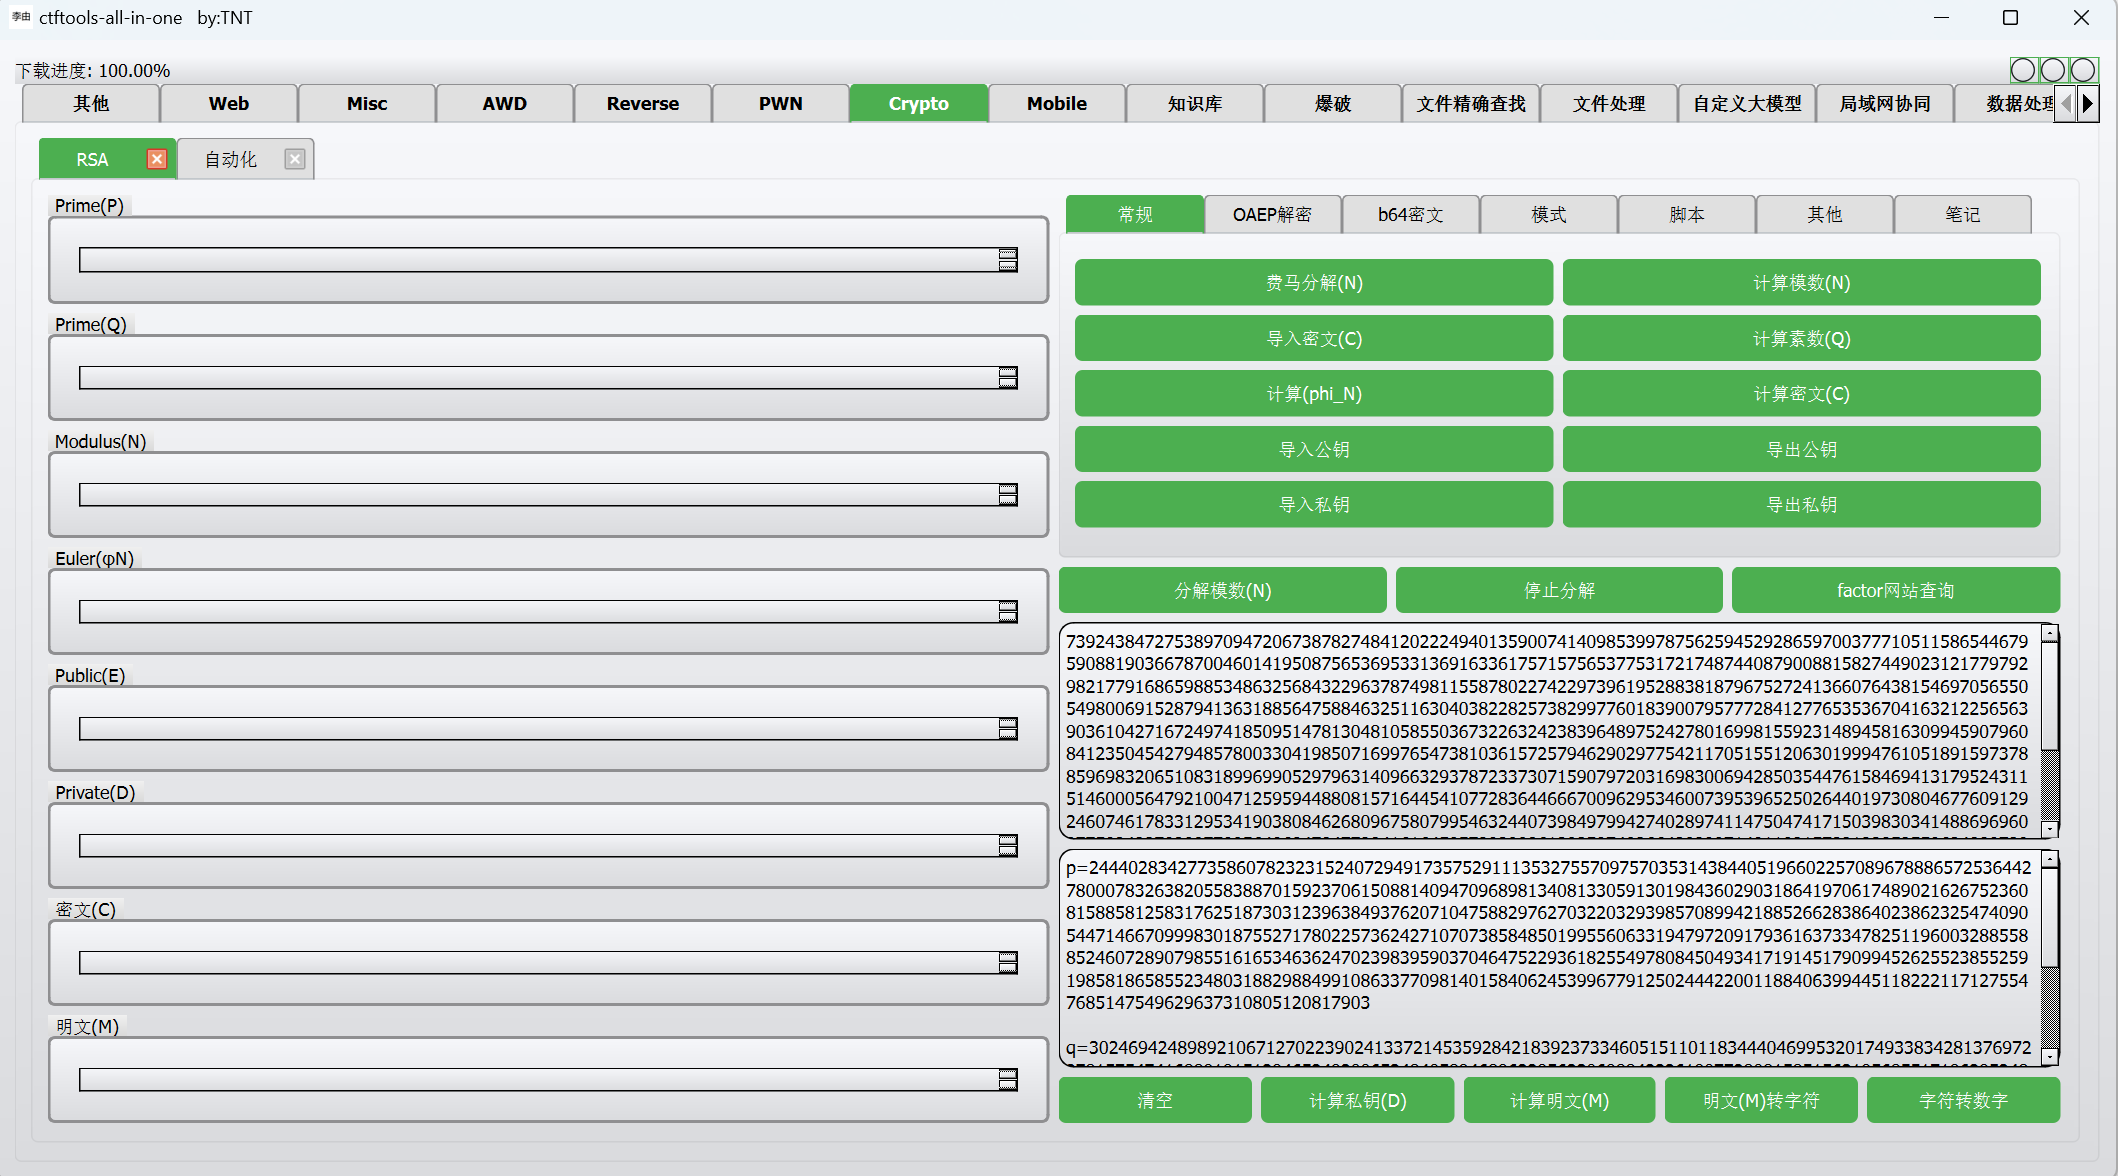Select the 常规 panel tab
Viewport: 2118px width, 1176px height.
click(1135, 214)
